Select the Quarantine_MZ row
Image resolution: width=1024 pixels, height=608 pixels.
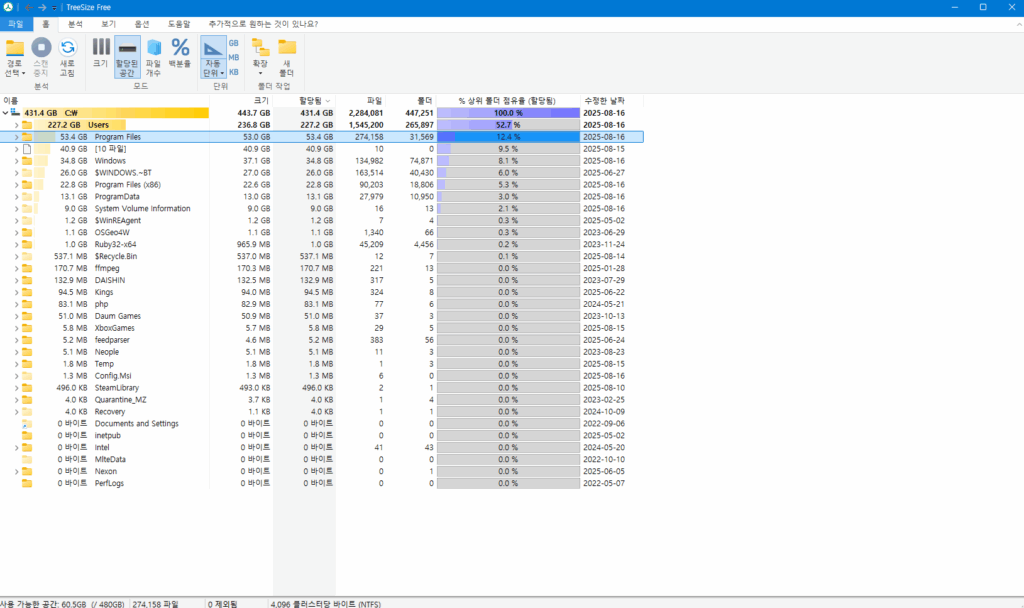tap(322, 400)
